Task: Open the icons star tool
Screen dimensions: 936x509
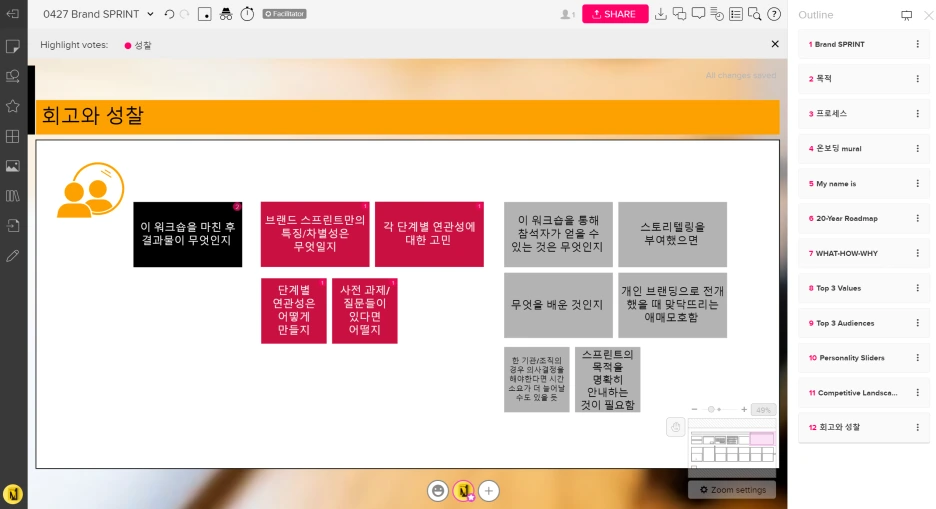Action: tap(13, 106)
